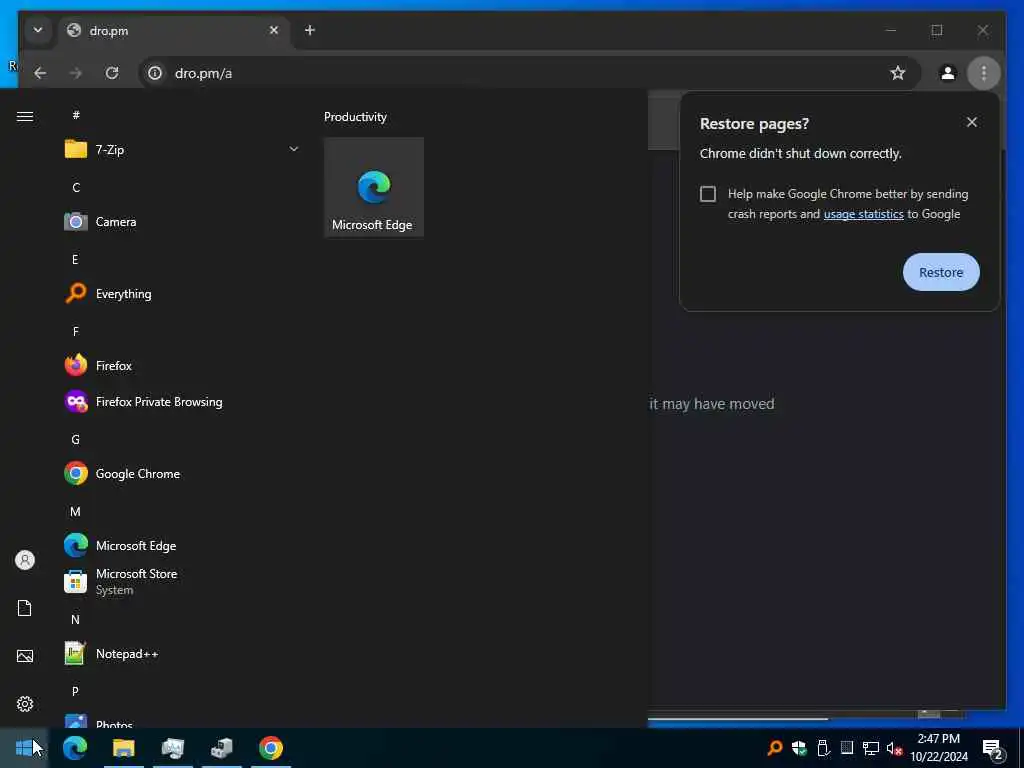Launch Camera from the app list

point(182,222)
